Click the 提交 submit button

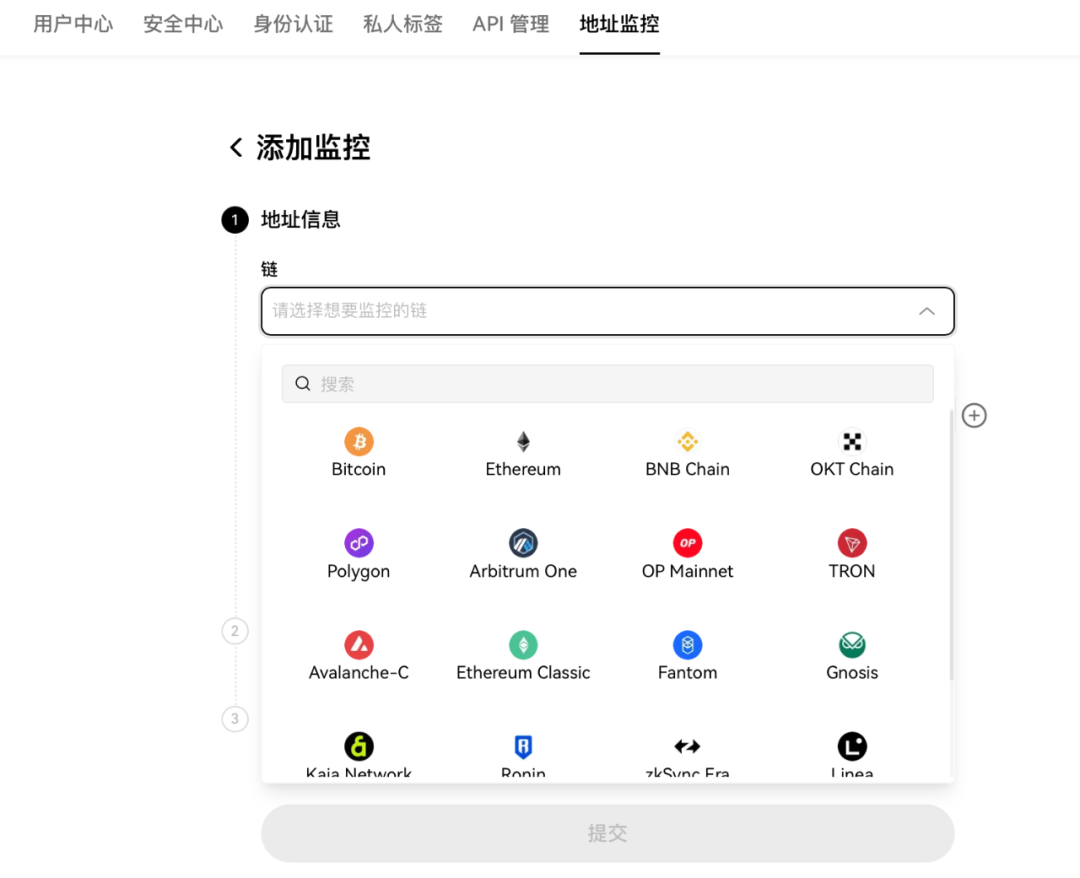click(608, 833)
